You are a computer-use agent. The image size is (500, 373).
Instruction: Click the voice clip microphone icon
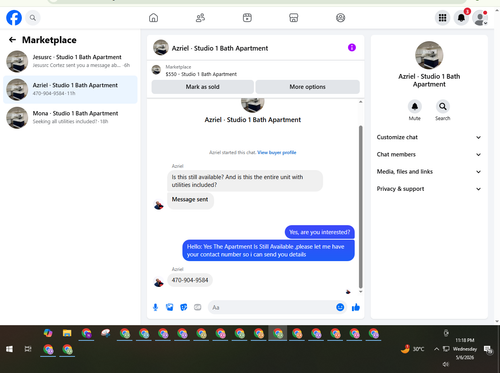tap(155, 307)
